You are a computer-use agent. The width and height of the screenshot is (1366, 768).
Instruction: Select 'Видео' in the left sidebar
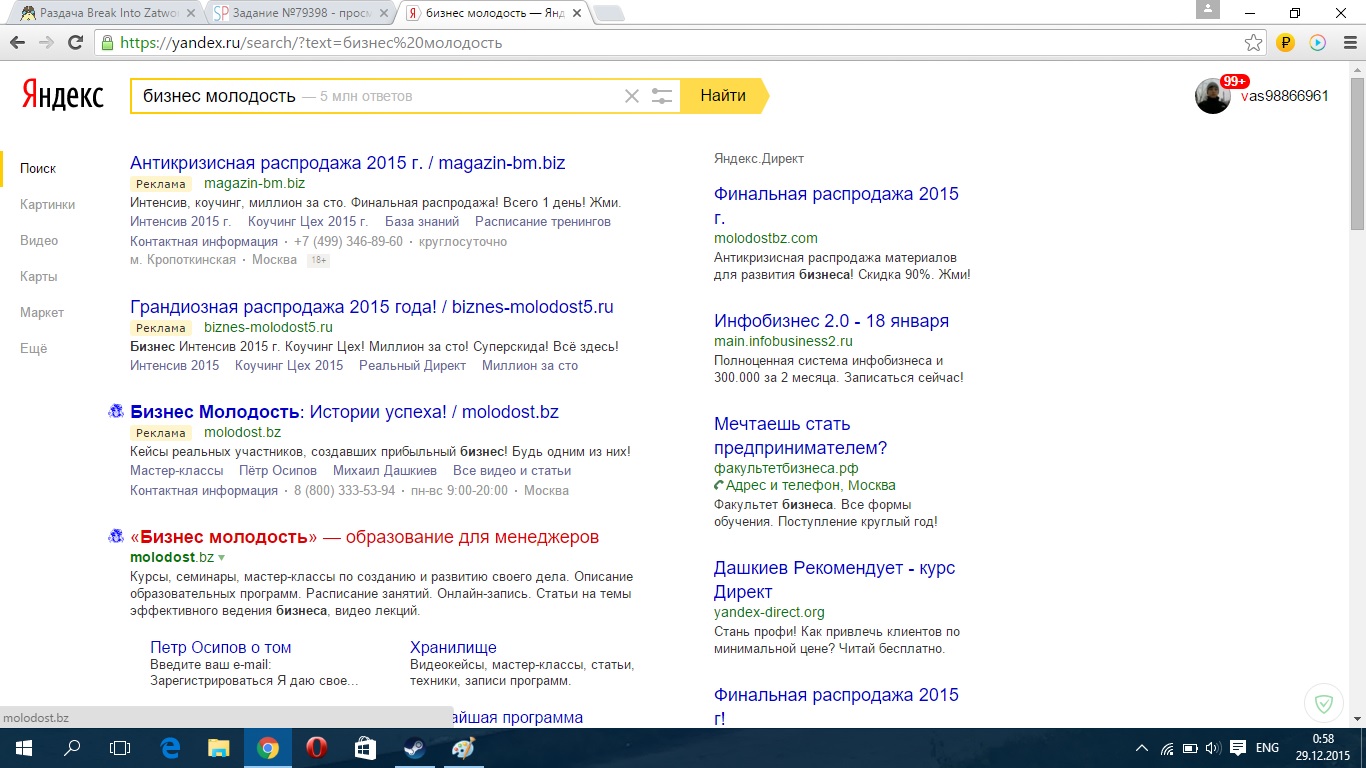39,241
